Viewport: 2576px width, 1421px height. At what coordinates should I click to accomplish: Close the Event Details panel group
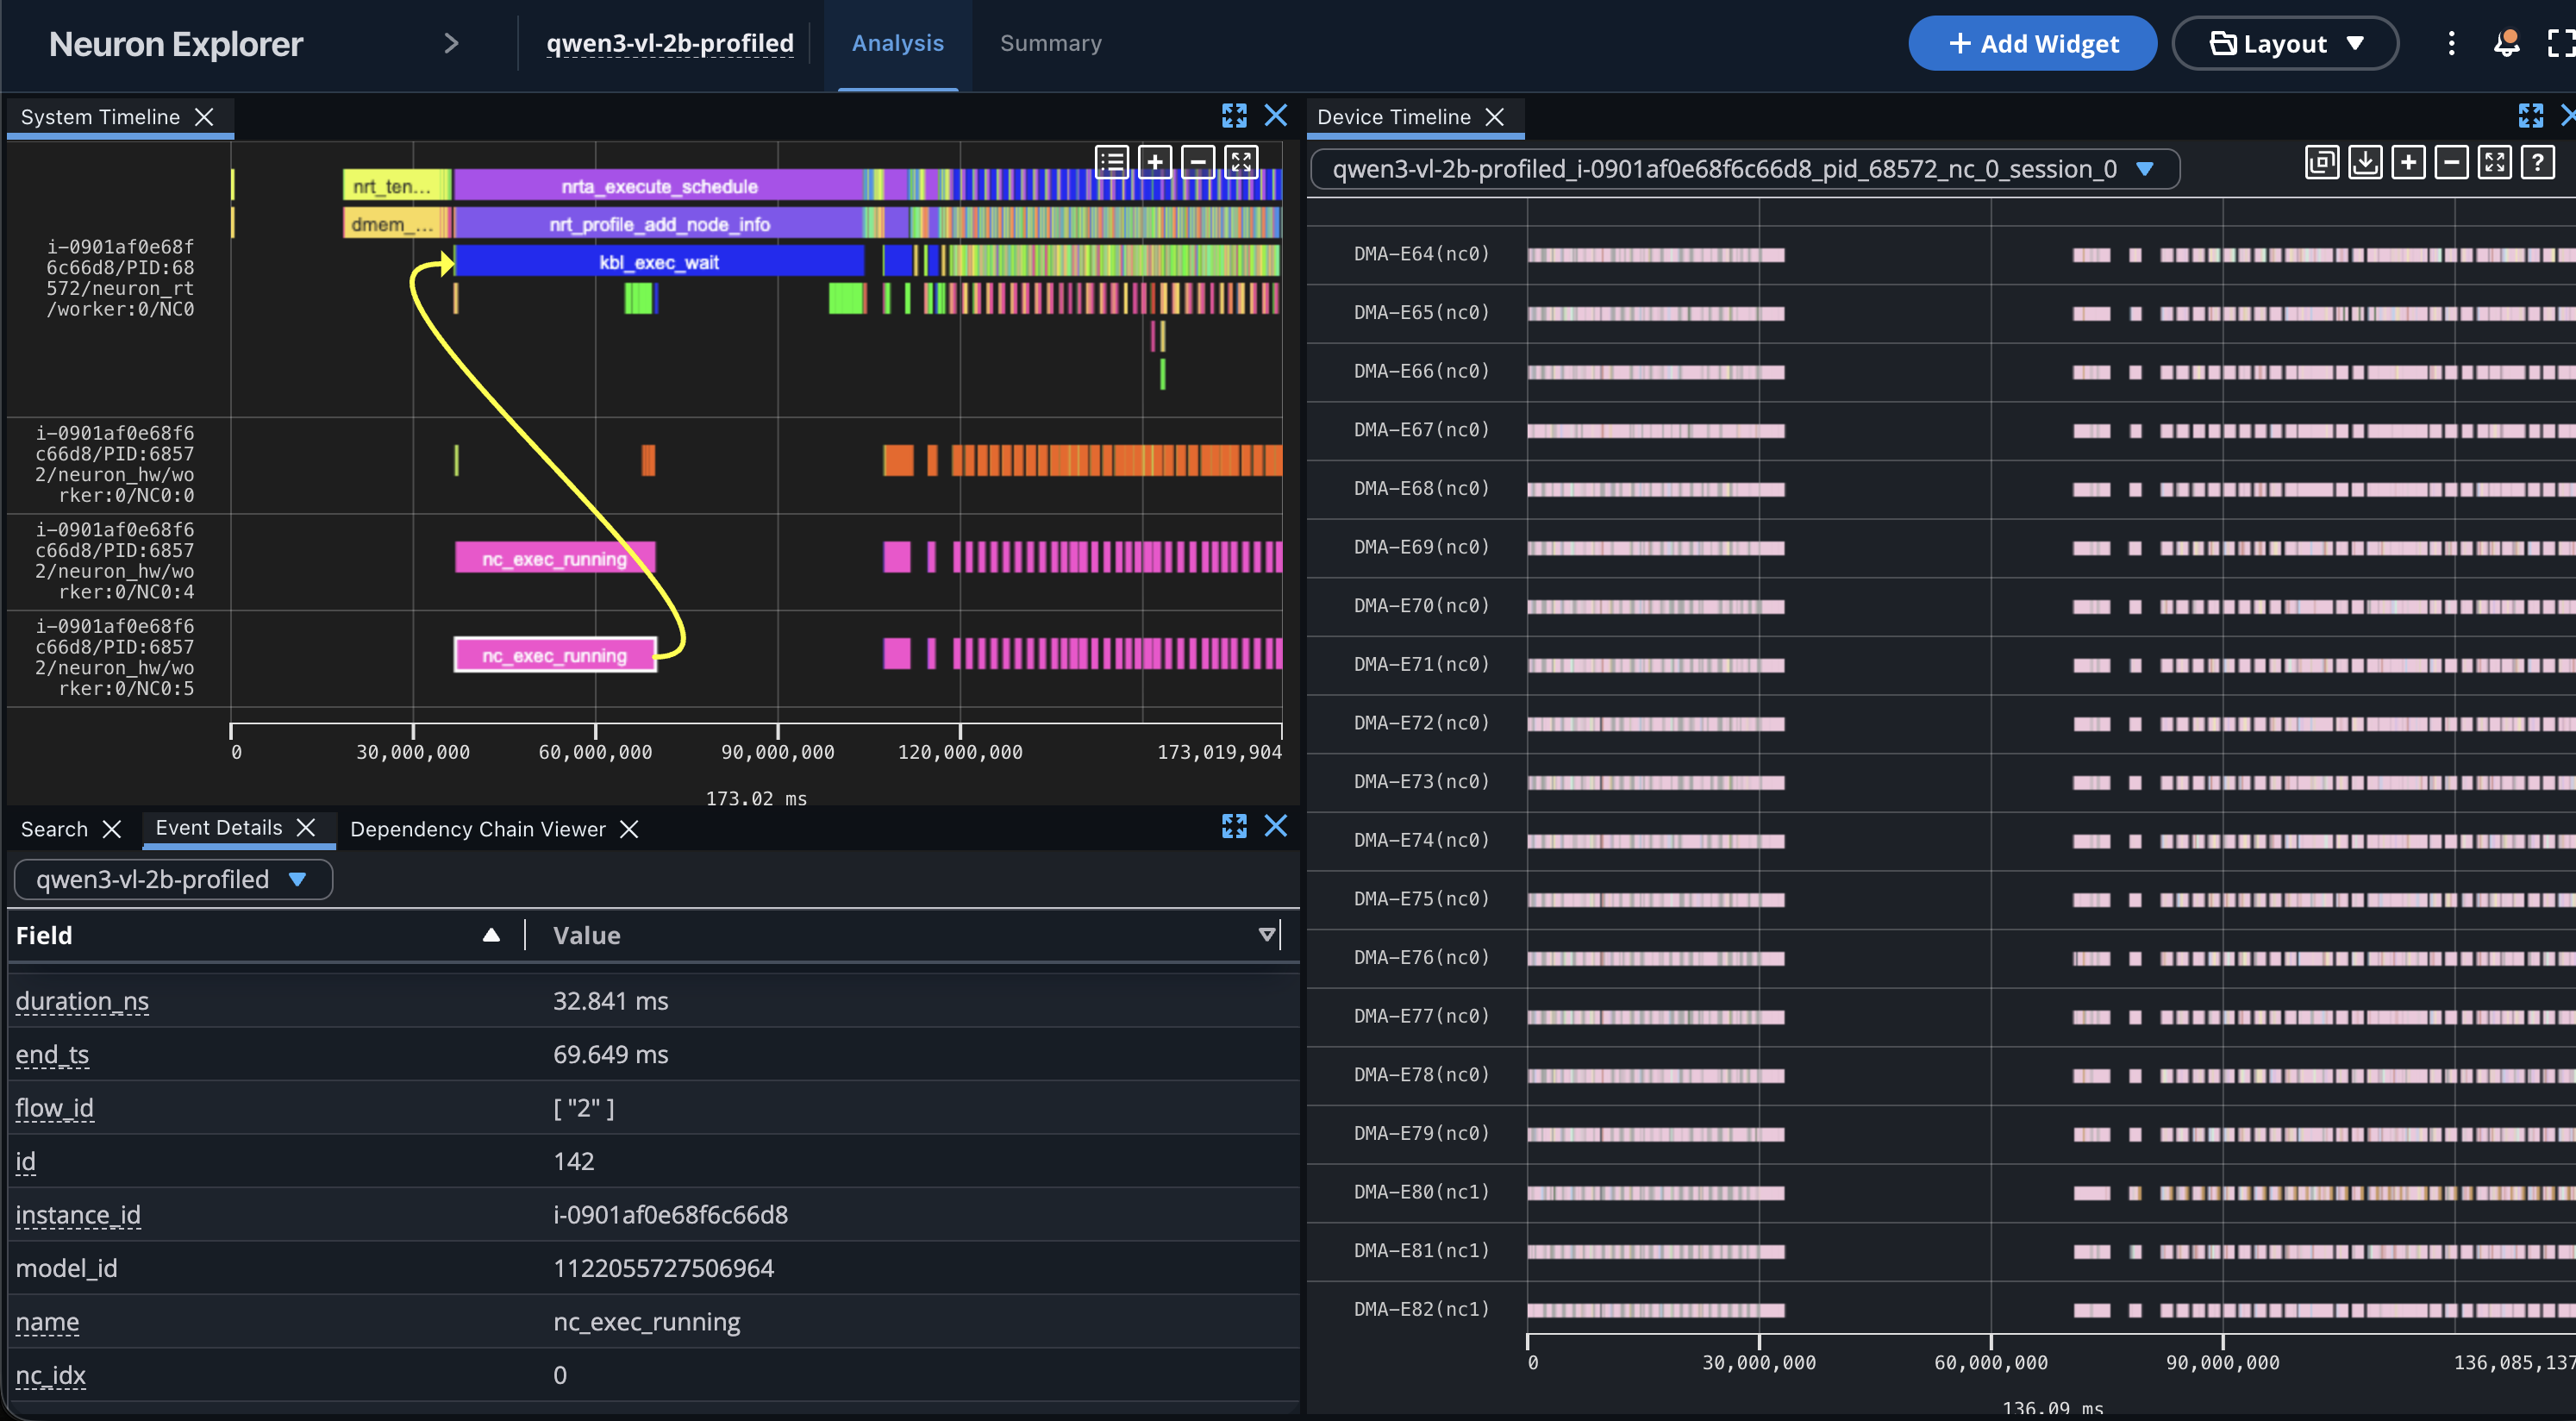click(1276, 826)
